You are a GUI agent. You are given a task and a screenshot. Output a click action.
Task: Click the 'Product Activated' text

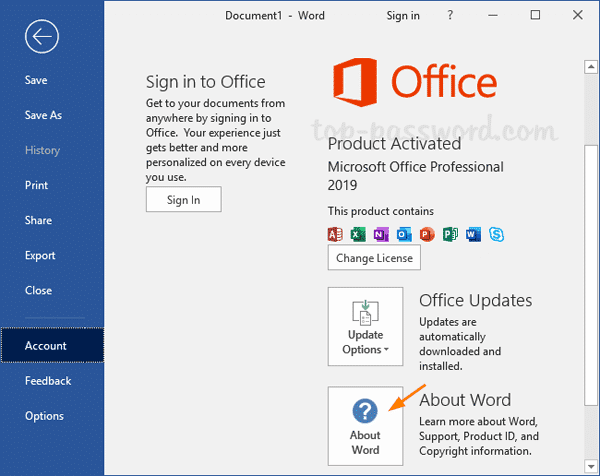pos(395,144)
